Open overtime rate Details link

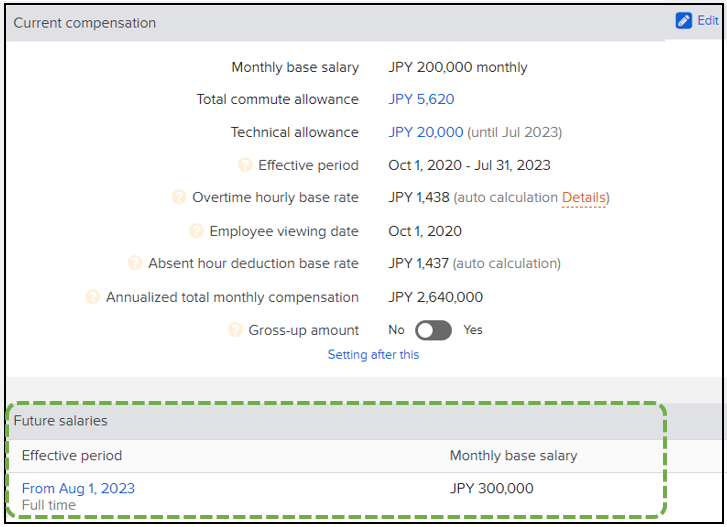583,198
